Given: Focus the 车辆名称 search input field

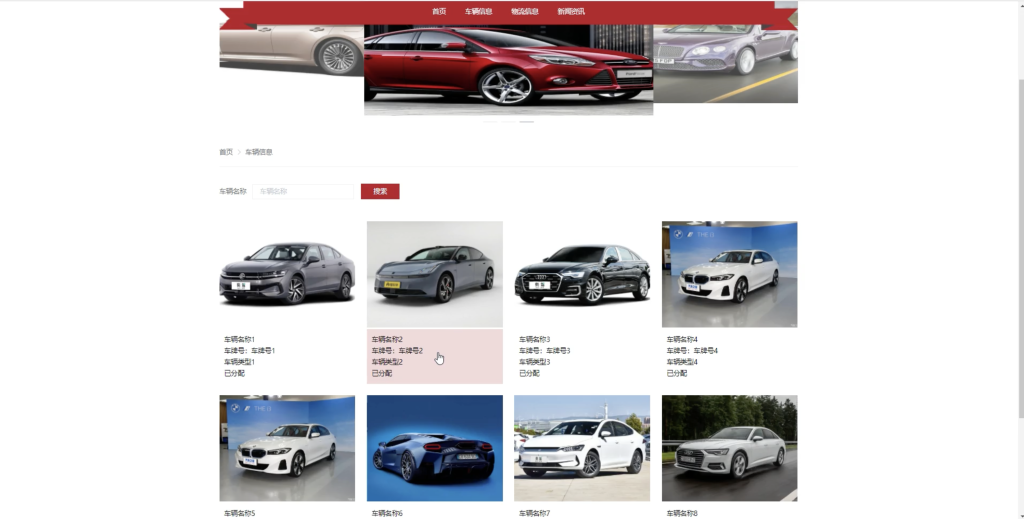Looking at the screenshot, I should (303, 191).
